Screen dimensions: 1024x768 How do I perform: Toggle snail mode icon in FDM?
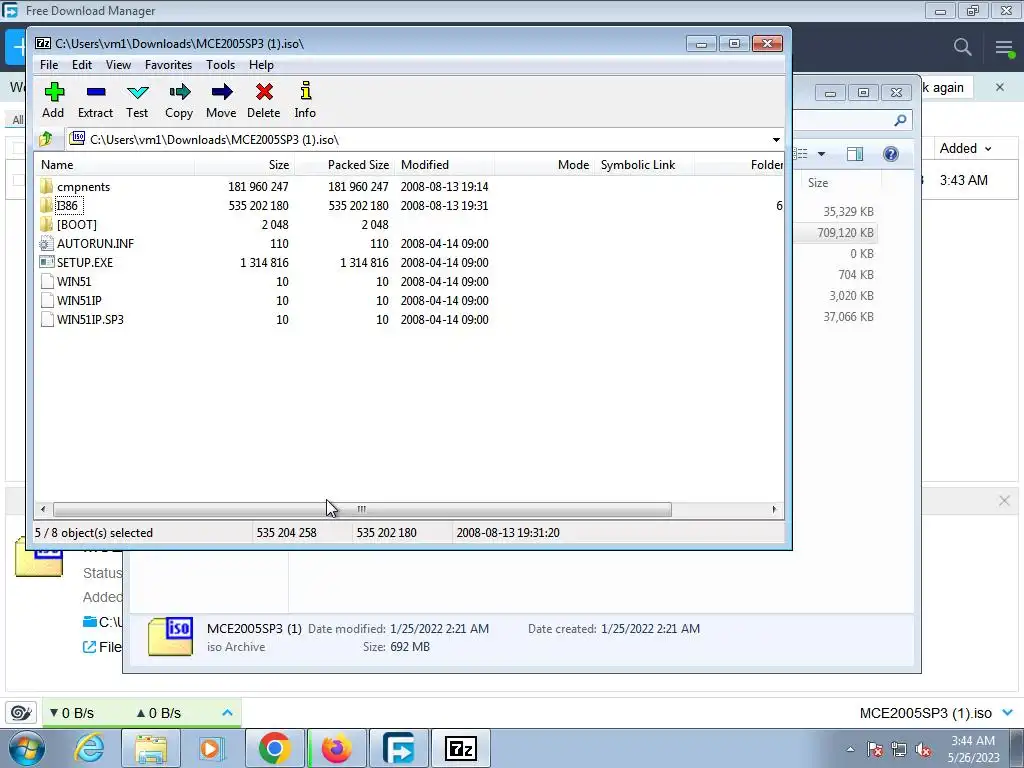point(21,712)
